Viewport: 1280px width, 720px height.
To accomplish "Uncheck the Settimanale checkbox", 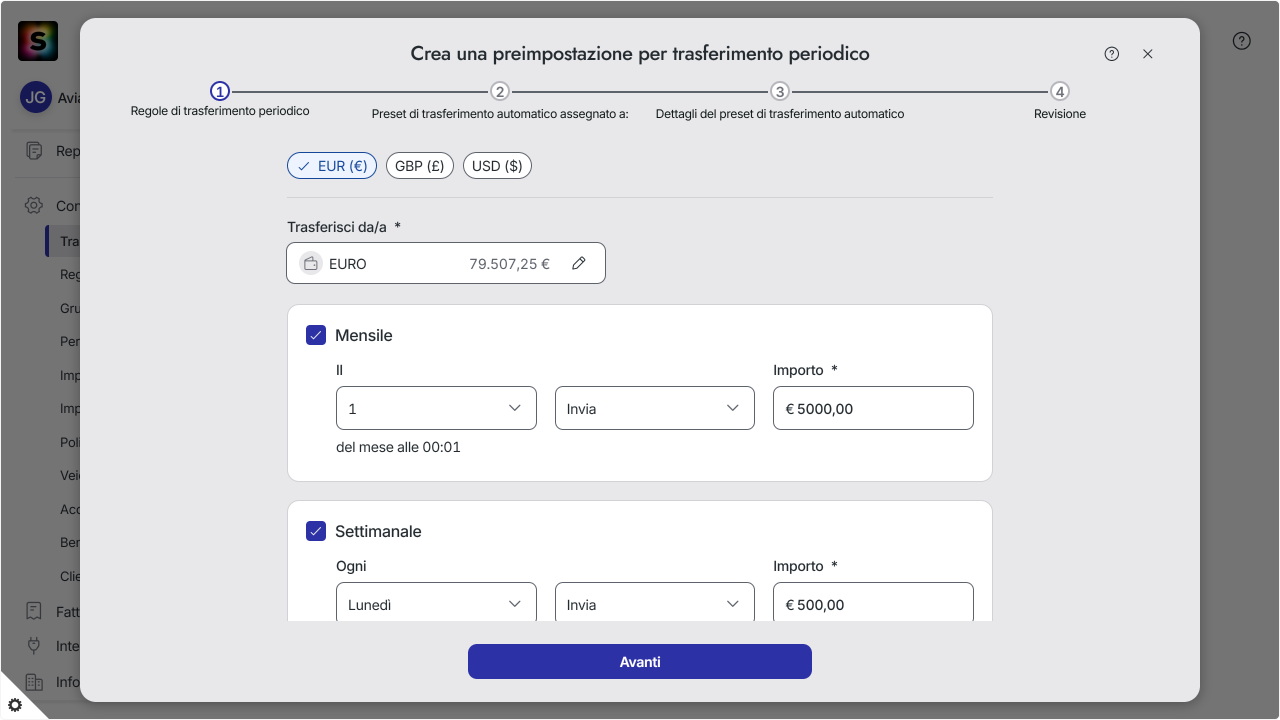I will [x=316, y=531].
